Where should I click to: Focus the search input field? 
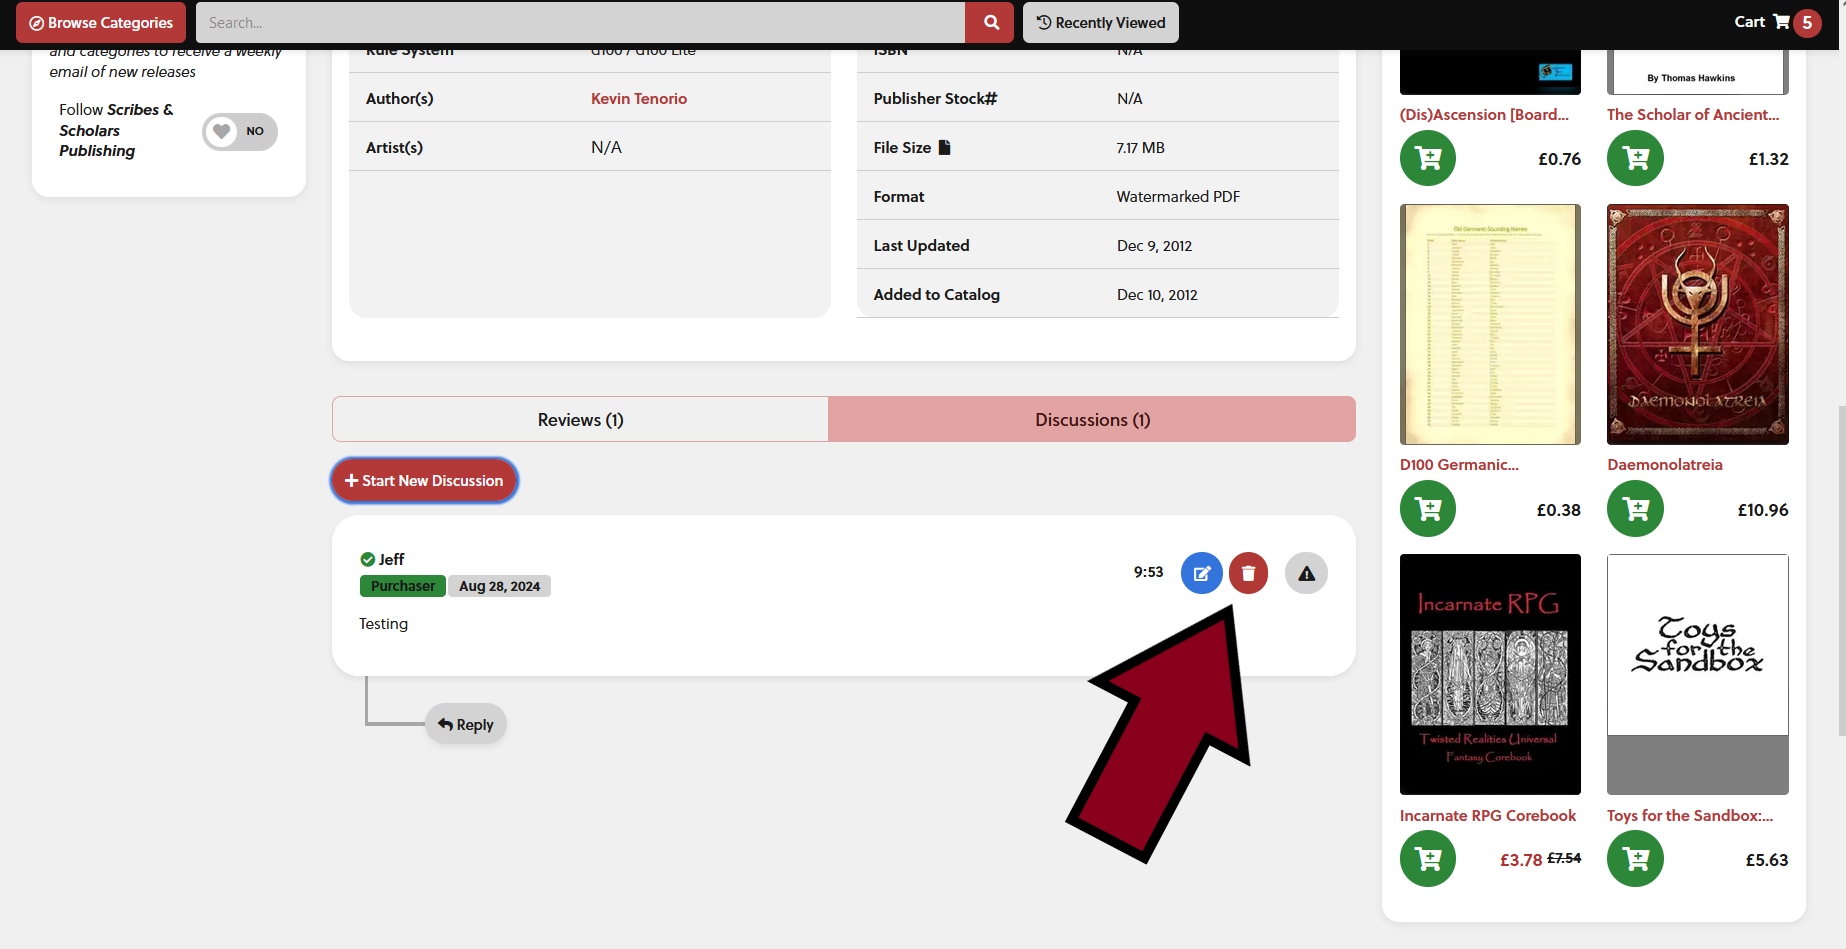point(580,22)
